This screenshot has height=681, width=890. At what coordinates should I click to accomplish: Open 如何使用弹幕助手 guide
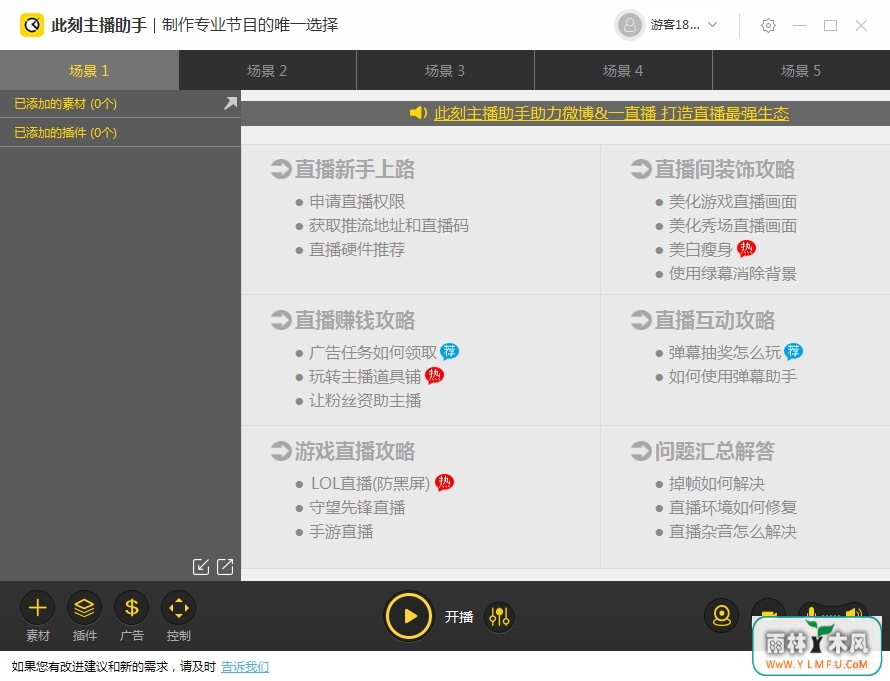(x=733, y=376)
